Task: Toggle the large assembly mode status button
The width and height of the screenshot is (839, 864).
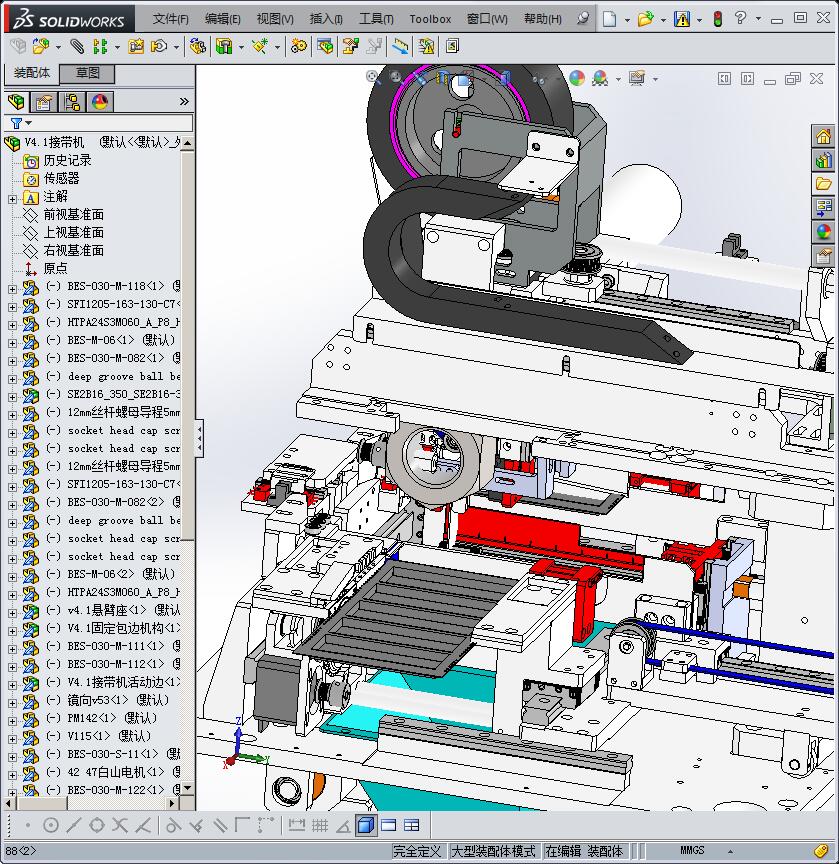Action: point(493,851)
